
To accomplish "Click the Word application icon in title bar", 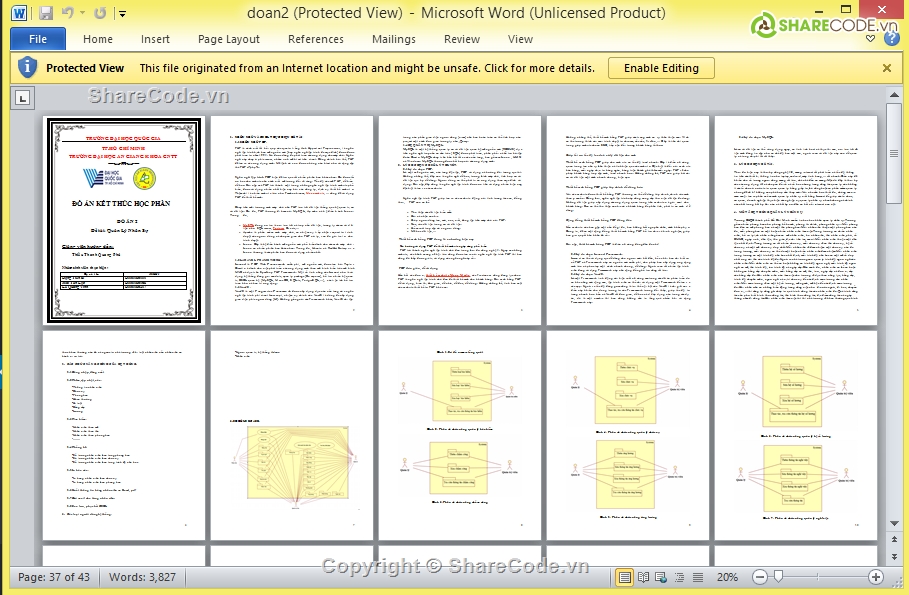I will (x=19, y=13).
